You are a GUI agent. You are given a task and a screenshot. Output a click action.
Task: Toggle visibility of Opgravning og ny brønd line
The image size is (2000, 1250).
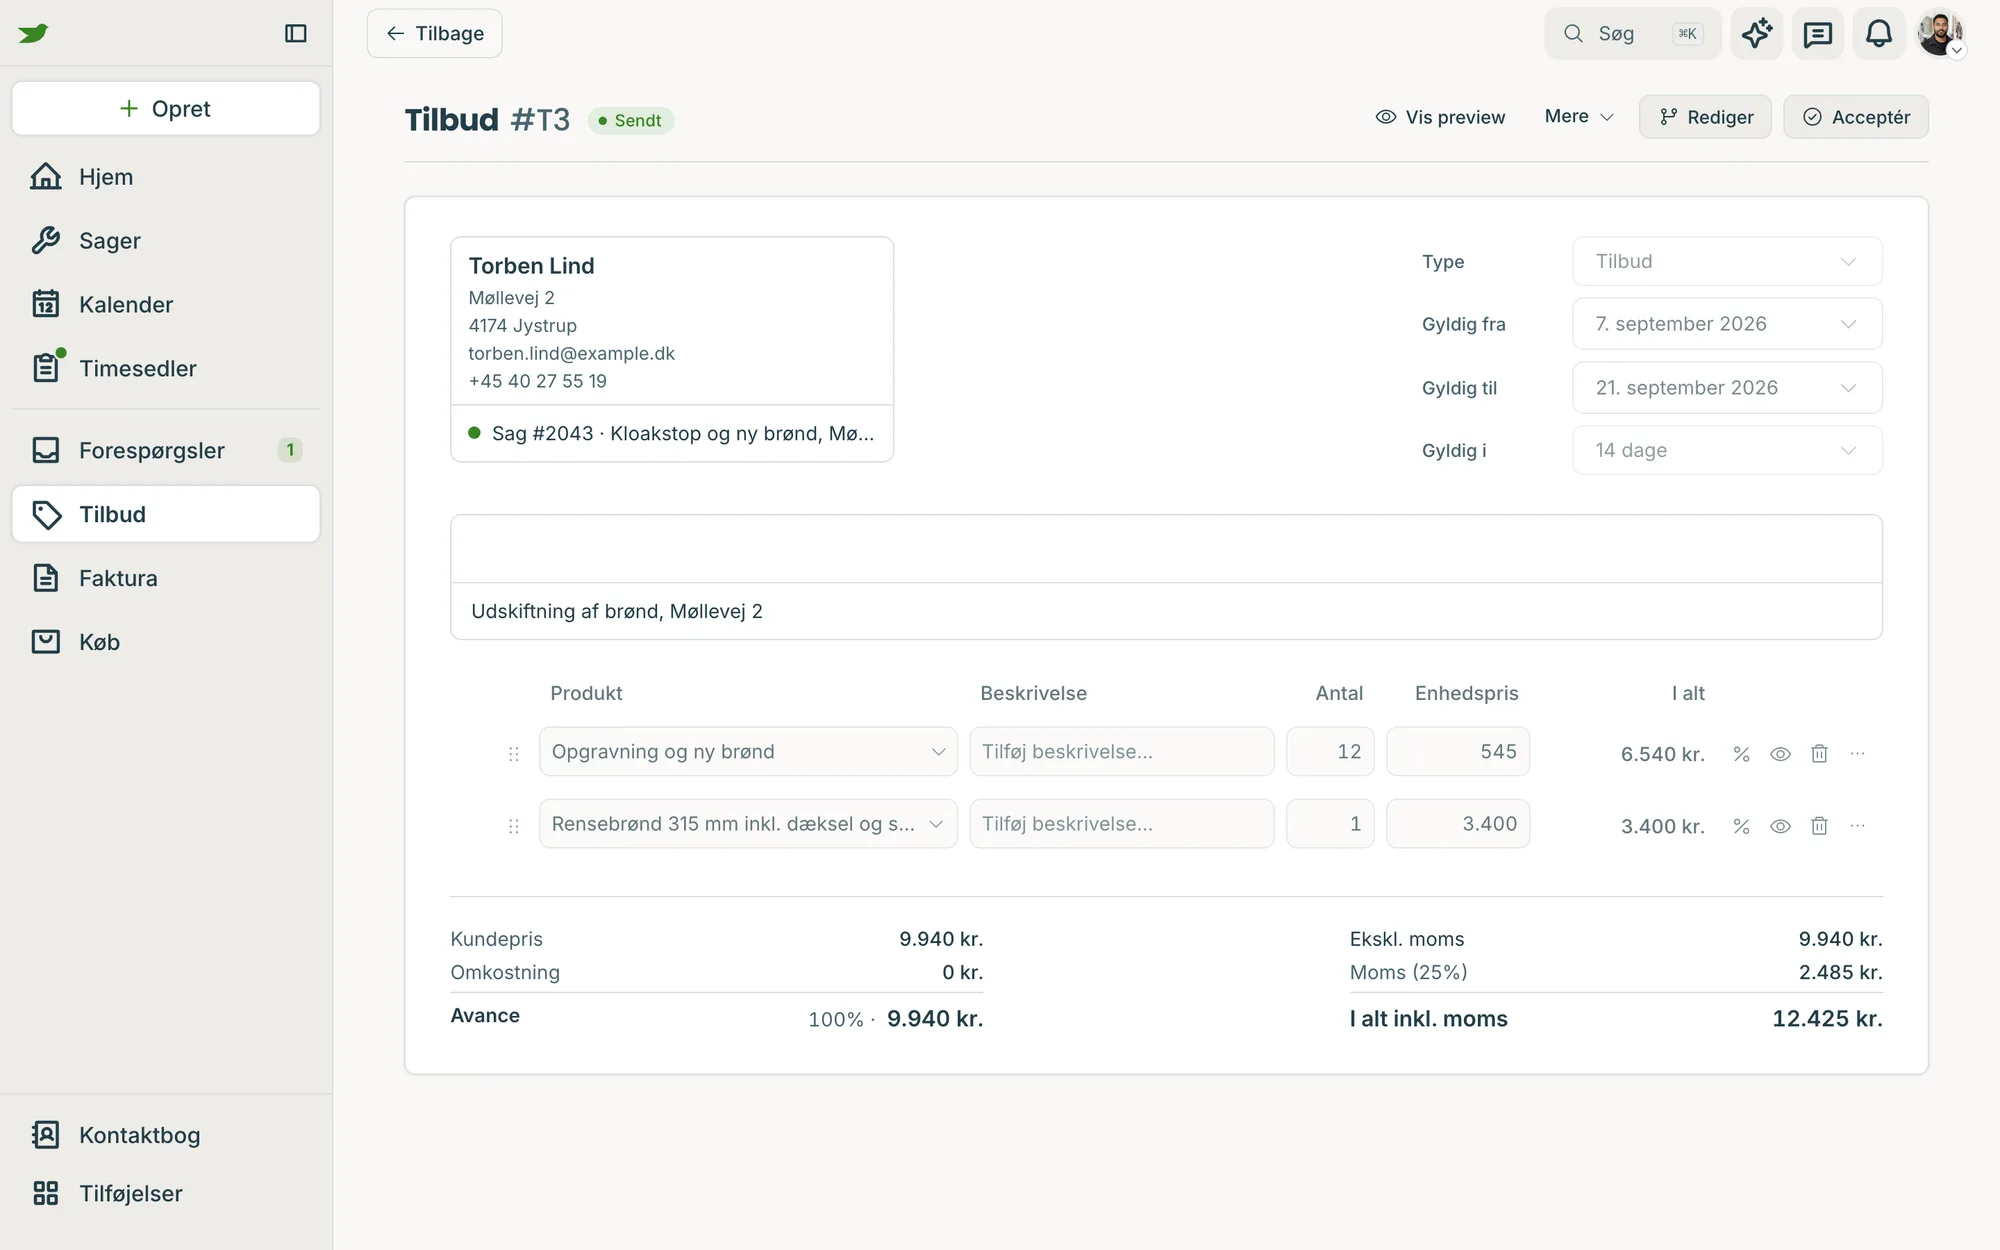[1780, 754]
